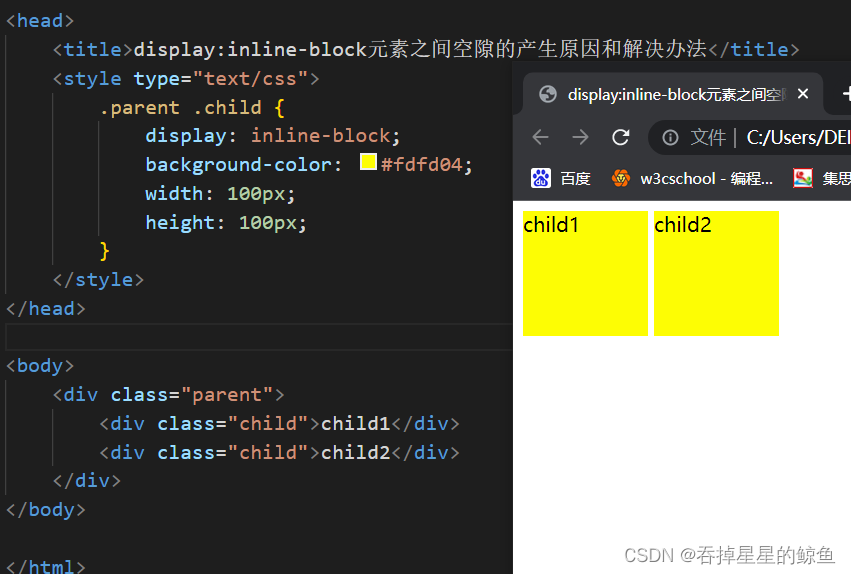
Task: Click the '.parent .child {' selector line
Action: [x=192, y=107]
